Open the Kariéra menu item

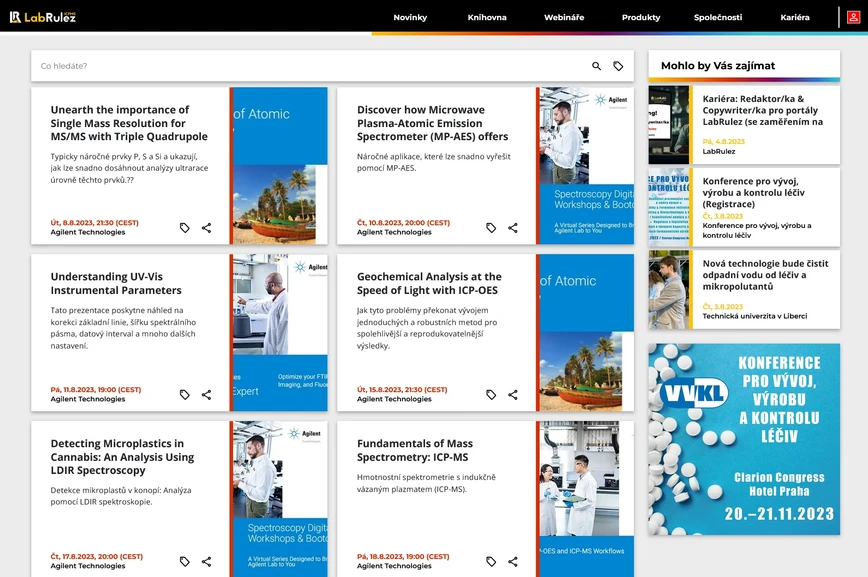tap(795, 17)
